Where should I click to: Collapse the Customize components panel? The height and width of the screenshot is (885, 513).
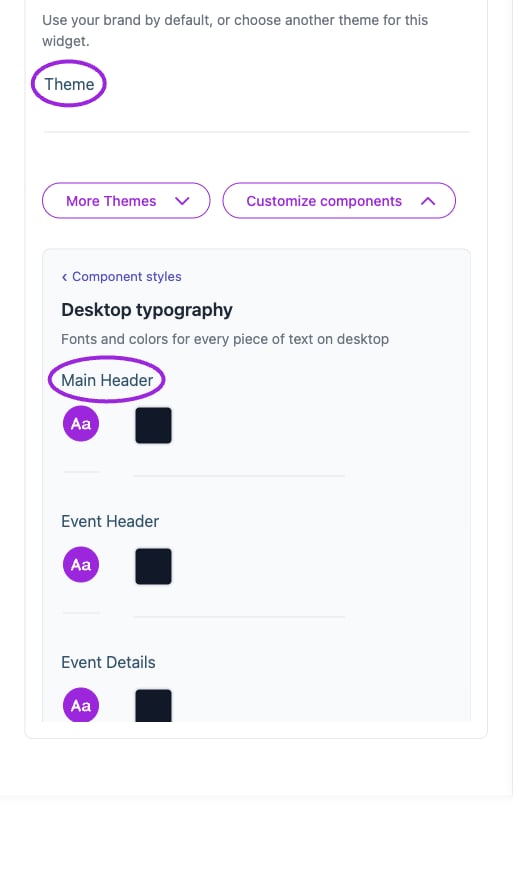339,201
